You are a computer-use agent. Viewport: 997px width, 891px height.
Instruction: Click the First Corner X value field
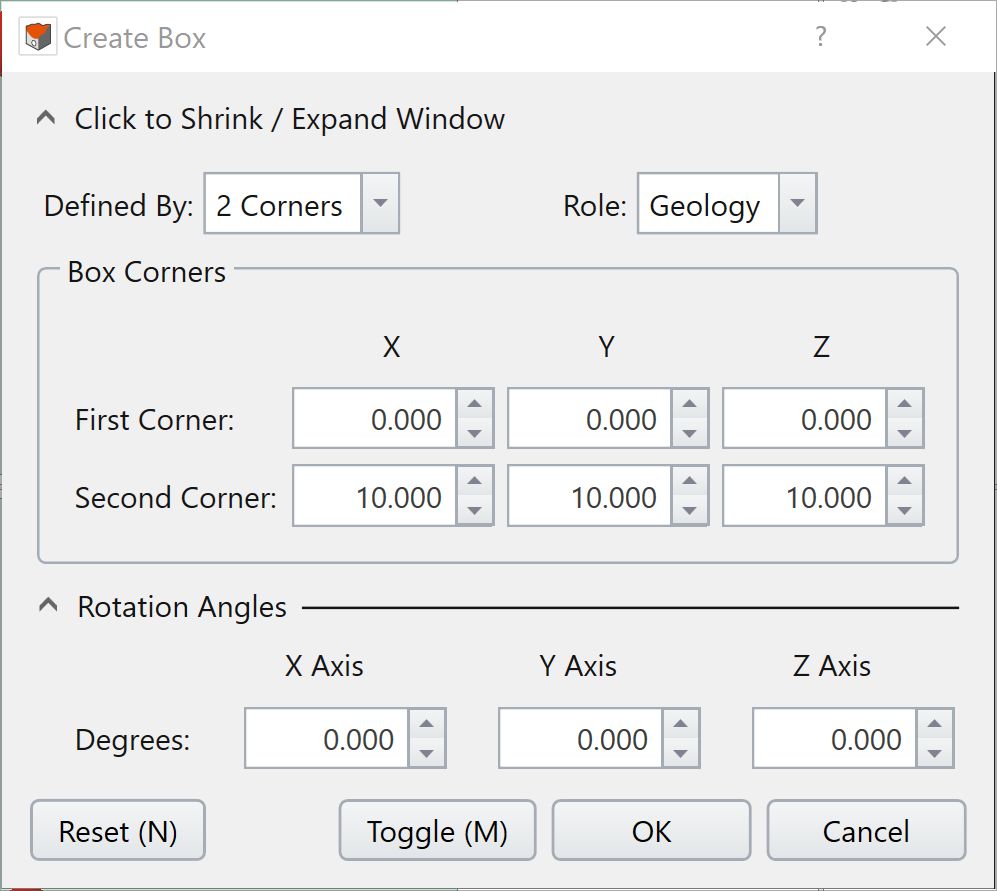click(374, 418)
